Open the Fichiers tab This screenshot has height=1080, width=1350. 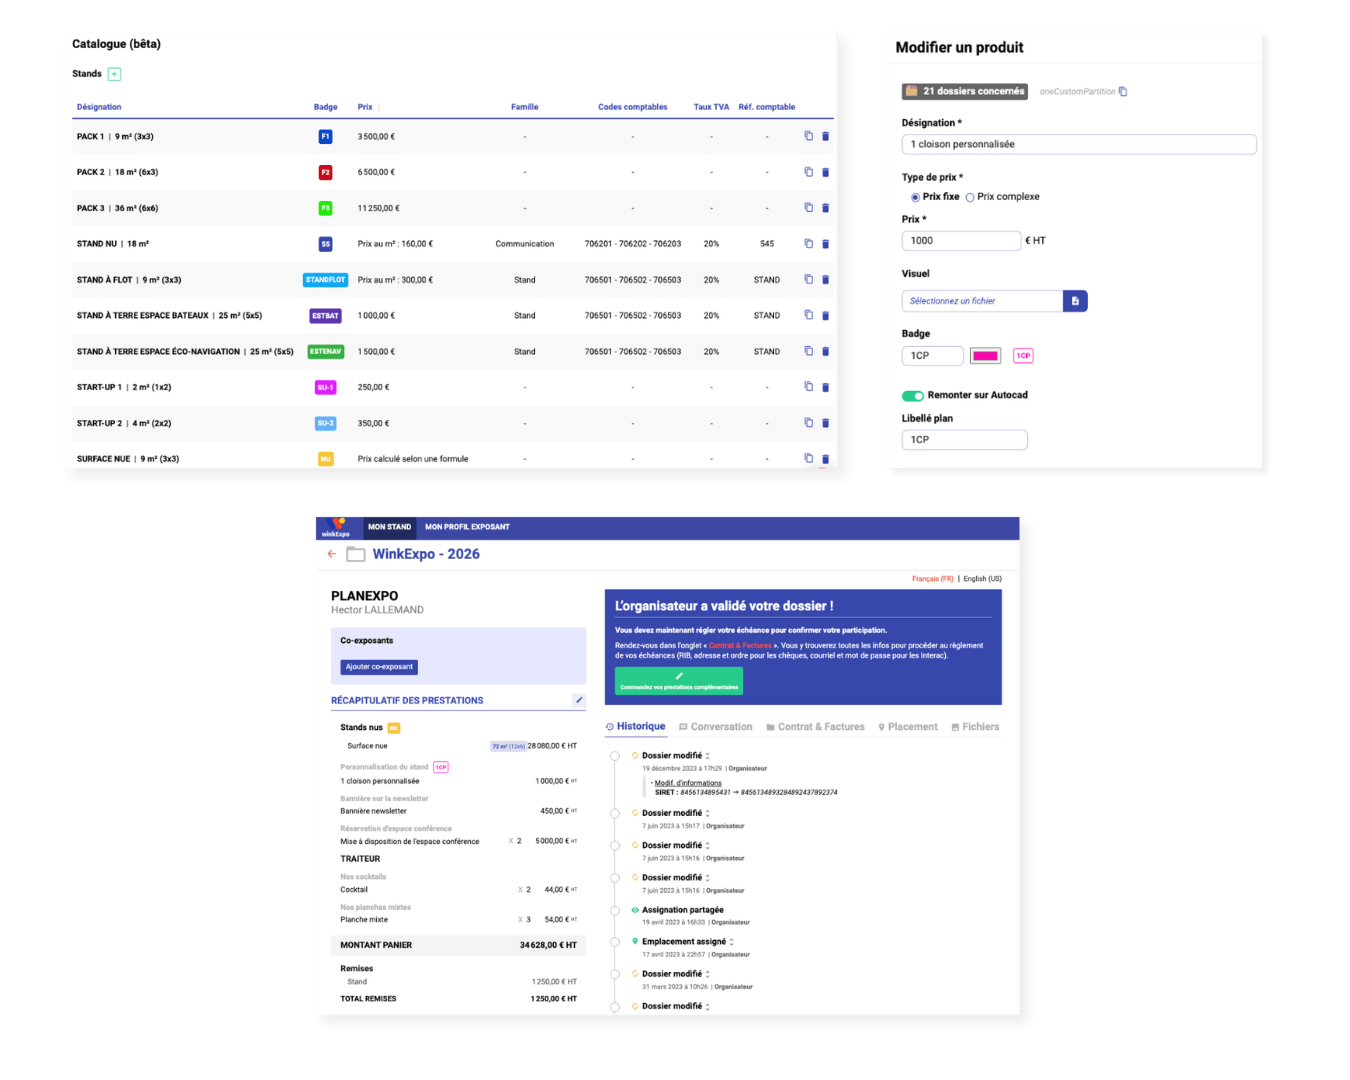(975, 727)
